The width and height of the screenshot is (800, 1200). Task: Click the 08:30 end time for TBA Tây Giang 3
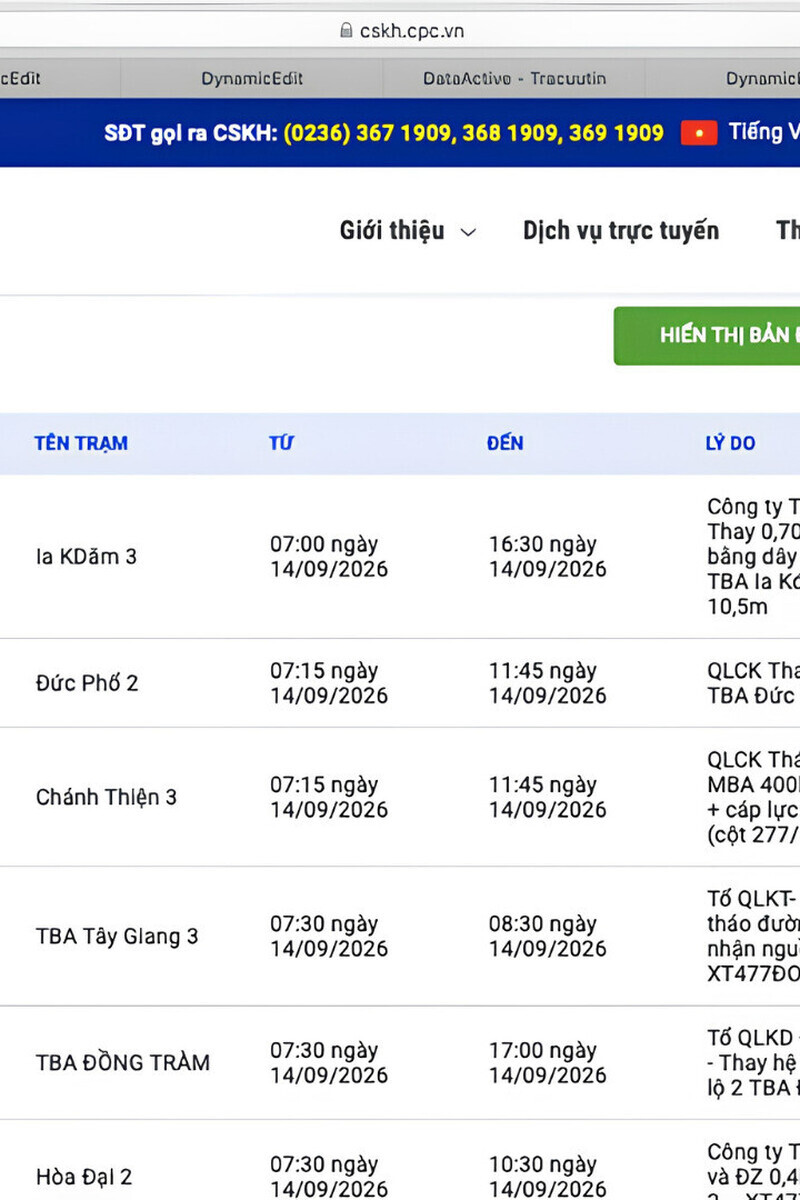548,937
